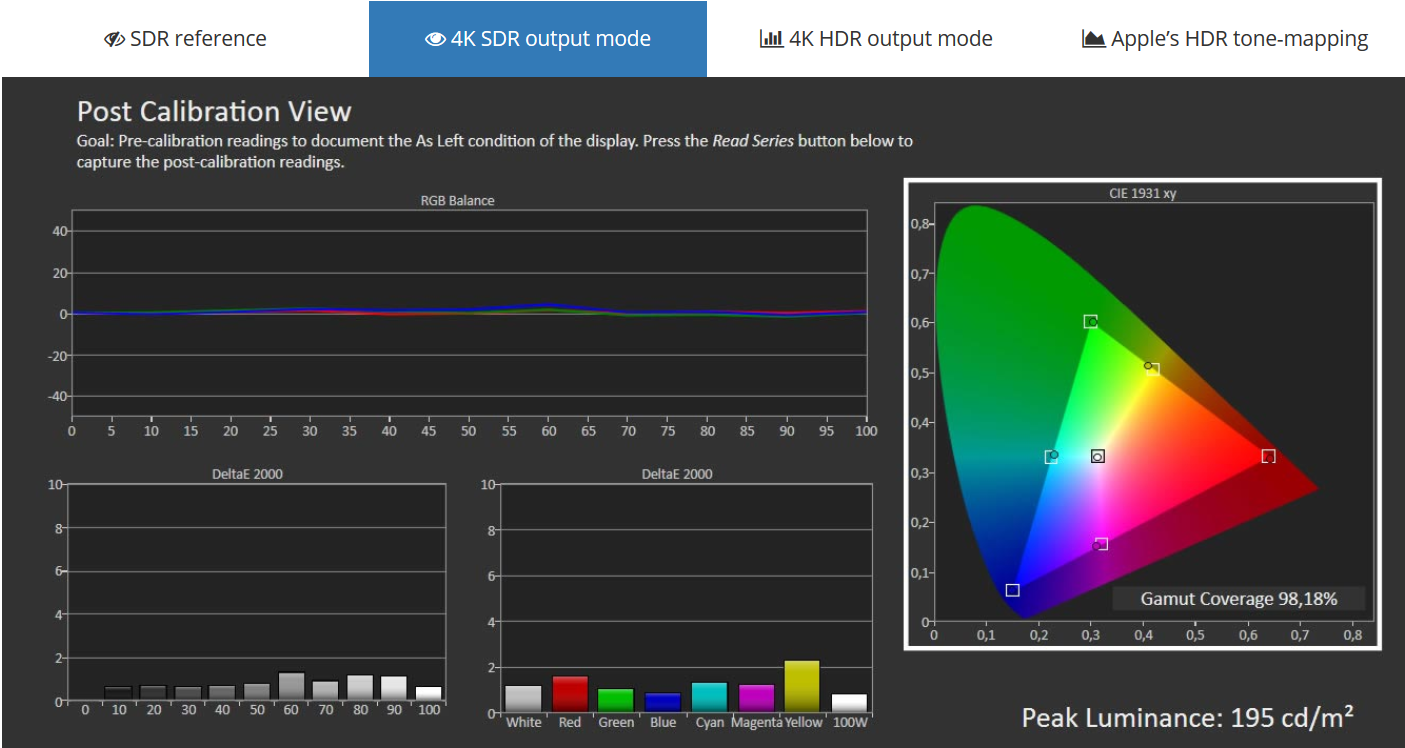This screenshot has height=748, width=1405.
Task: Click the Green DeltaE bar
Action: click(616, 701)
